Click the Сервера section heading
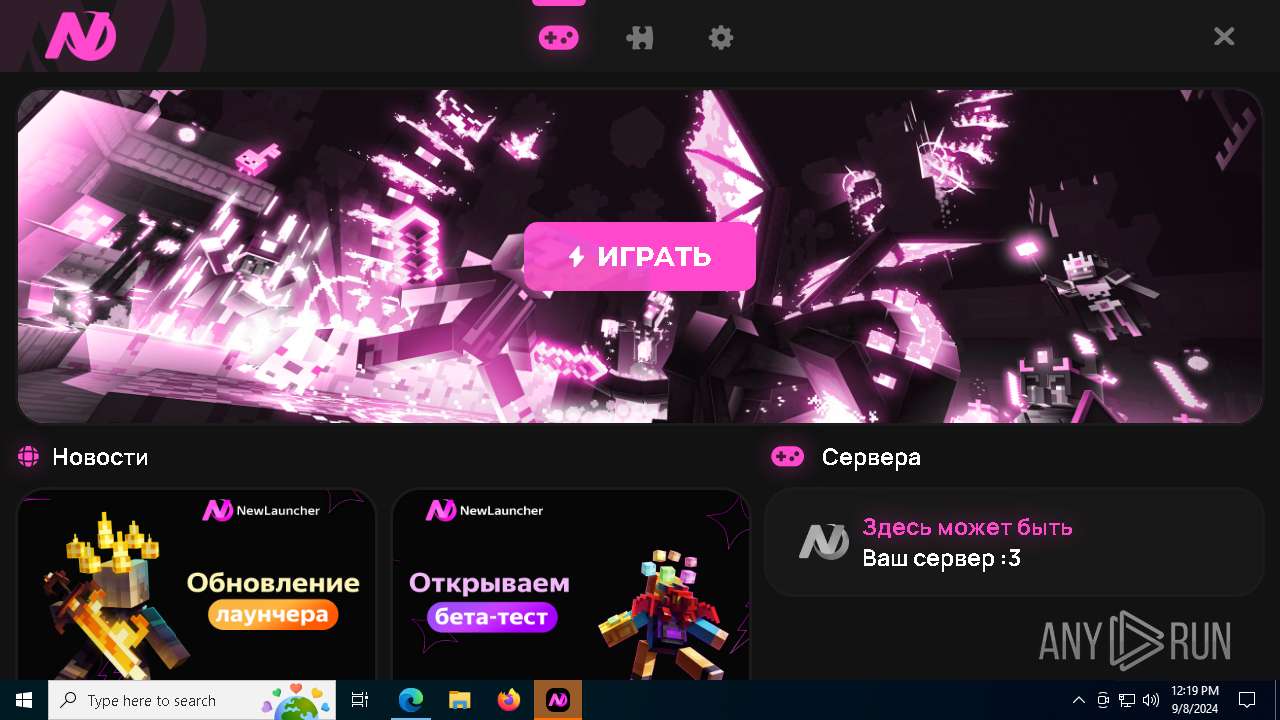This screenshot has height=720, width=1280. (871, 457)
